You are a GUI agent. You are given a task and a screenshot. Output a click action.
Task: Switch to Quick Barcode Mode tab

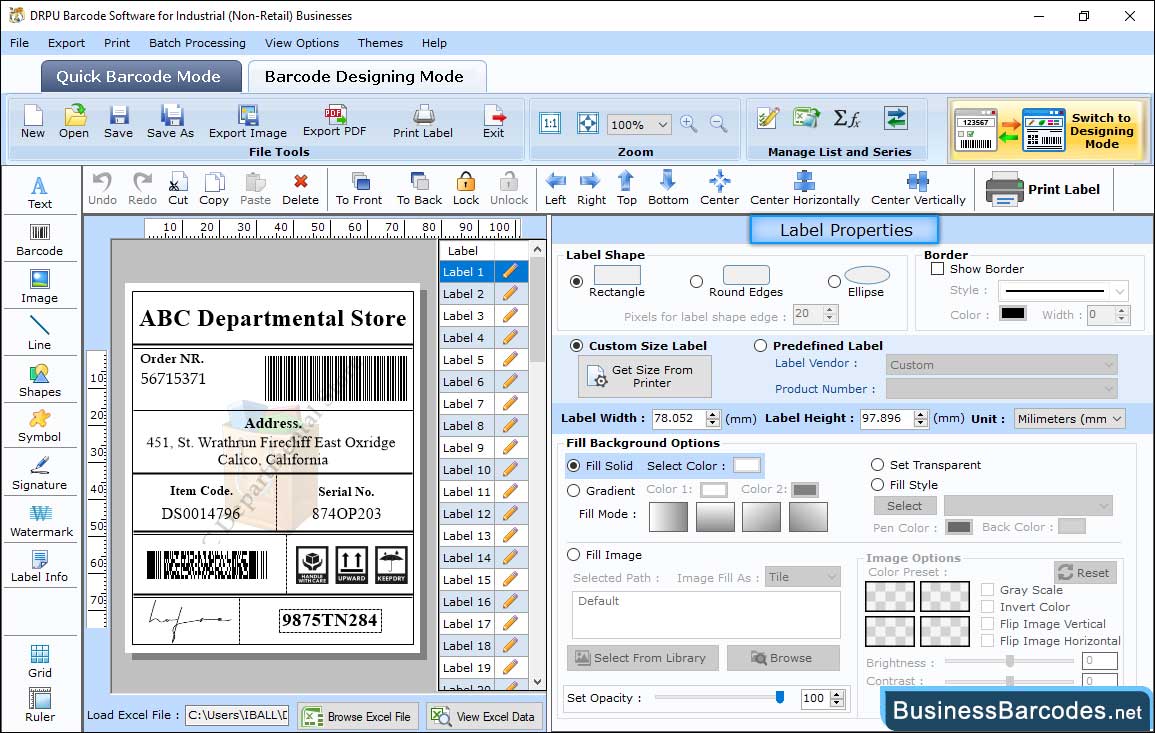coord(141,77)
